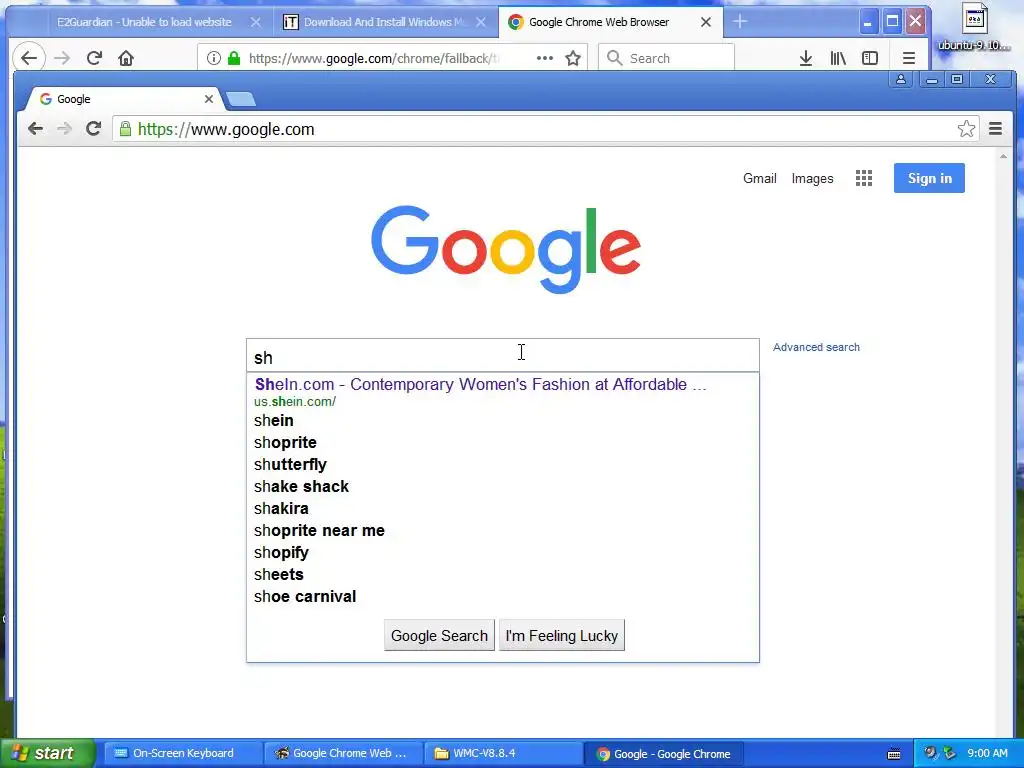Open WMC-V8.8.4 folder taskbar item
The height and width of the screenshot is (768, 1024).
pyautogui.click(x=503, y=754)
